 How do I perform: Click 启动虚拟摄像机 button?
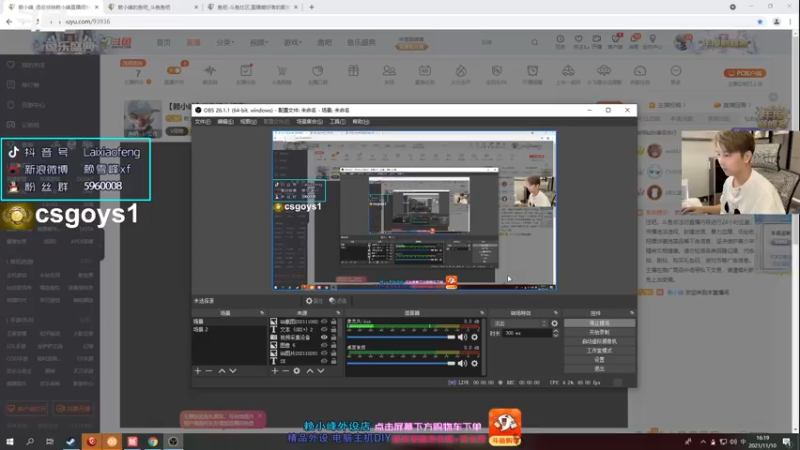599,341
